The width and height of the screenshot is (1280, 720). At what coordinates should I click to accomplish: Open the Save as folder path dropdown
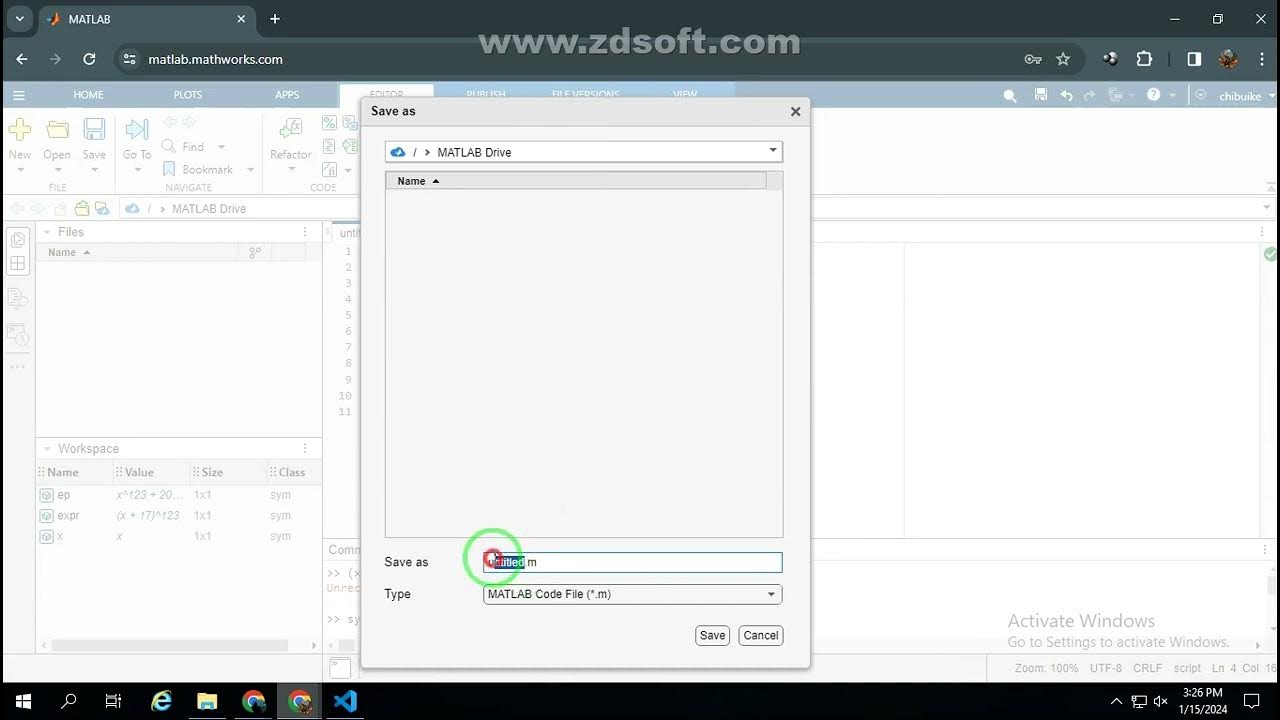click(x=772, y=152)
